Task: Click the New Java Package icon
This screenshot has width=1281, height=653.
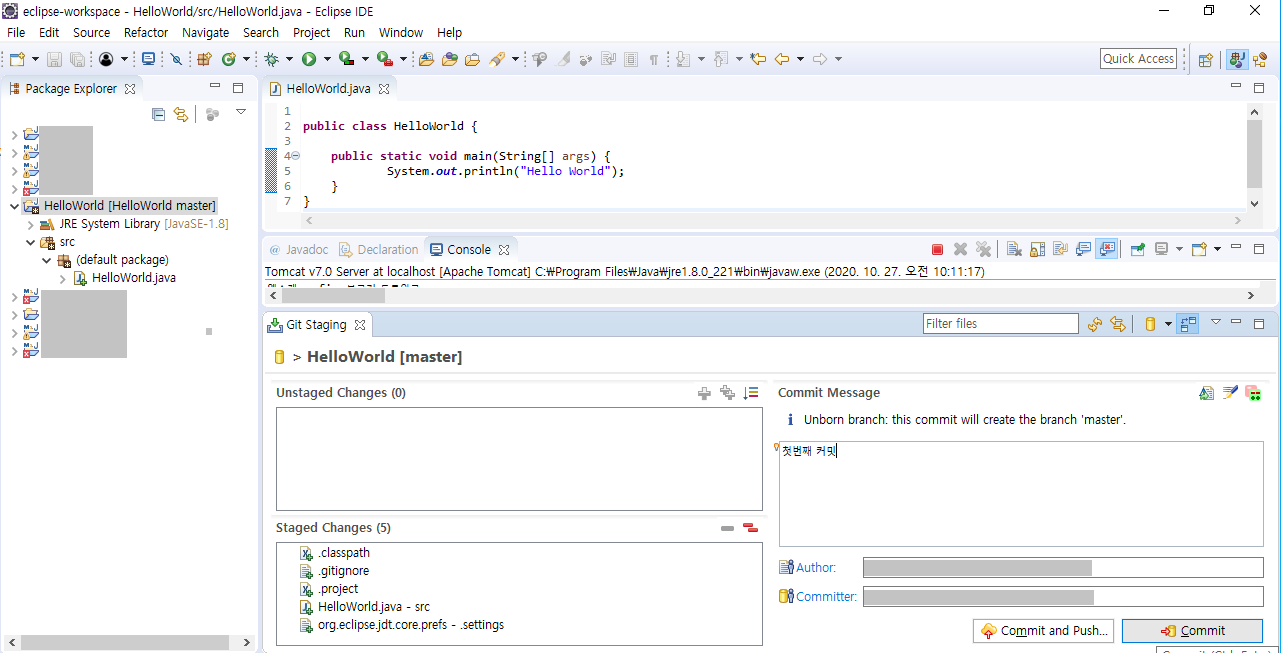Action: point(204,59)
